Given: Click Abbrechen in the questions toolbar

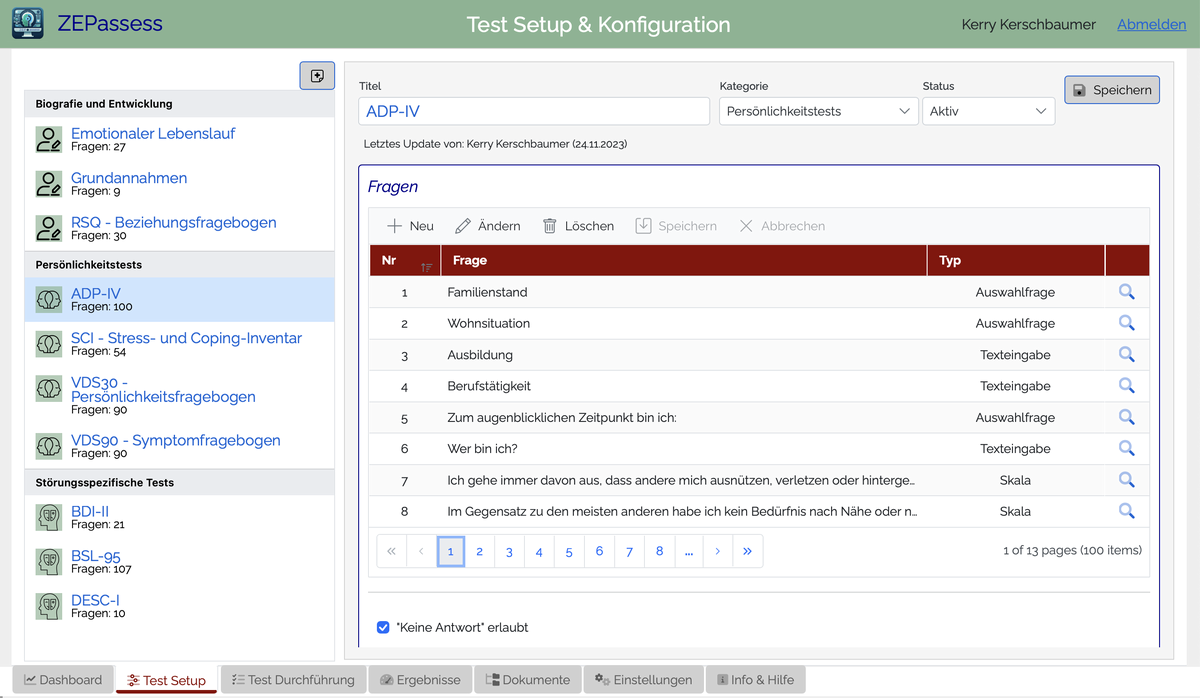Looking at the screenshot, I should (782, 226).
